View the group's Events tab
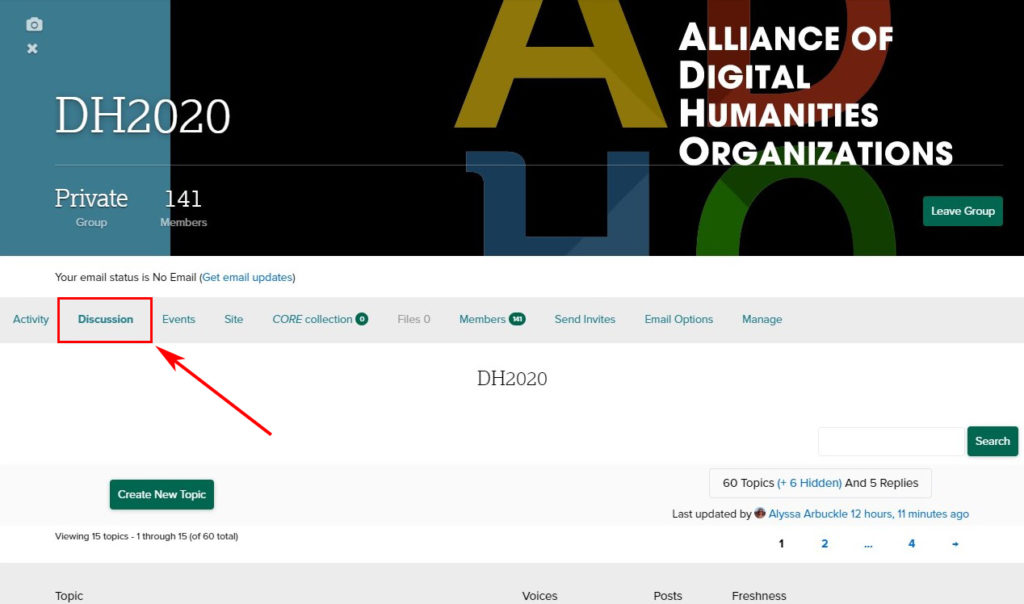 tap(178, 318)
